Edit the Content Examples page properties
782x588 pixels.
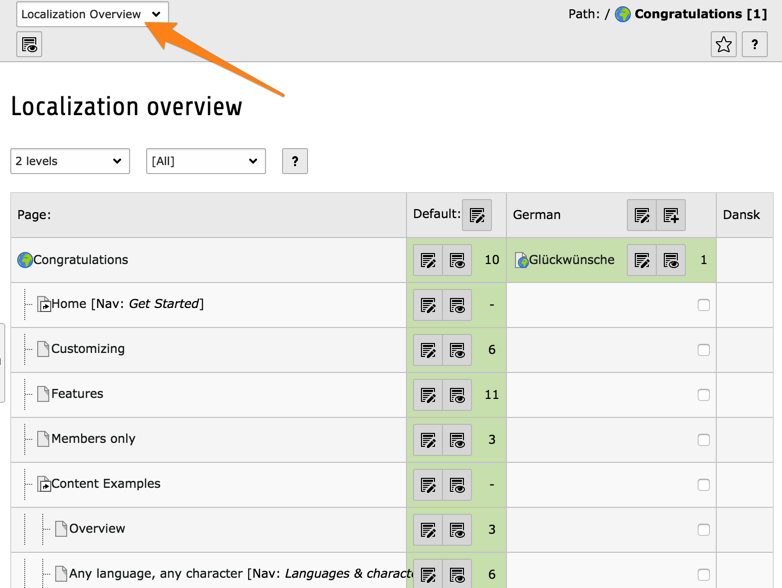[428, 484]
